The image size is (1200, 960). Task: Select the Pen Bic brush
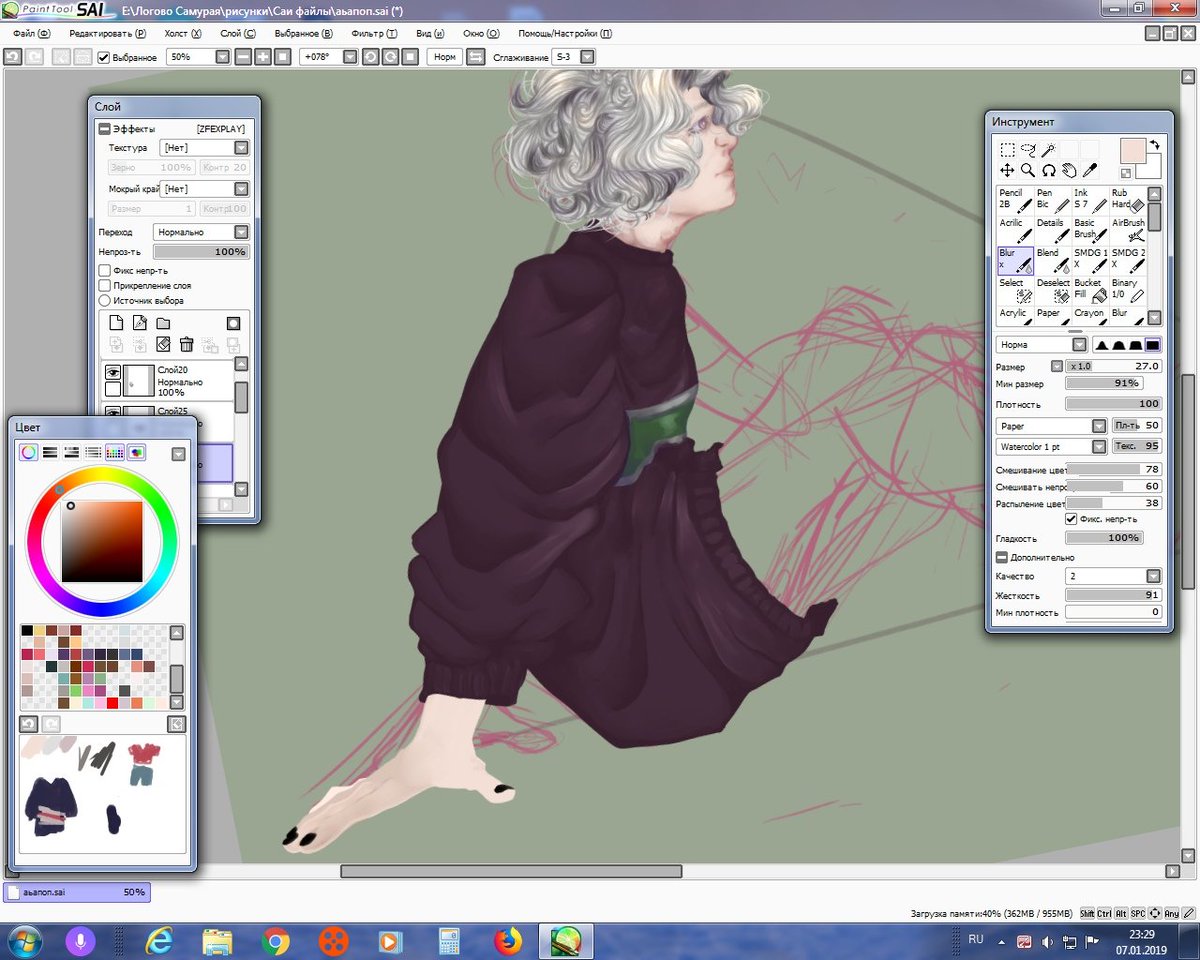tap(1053, 199)
